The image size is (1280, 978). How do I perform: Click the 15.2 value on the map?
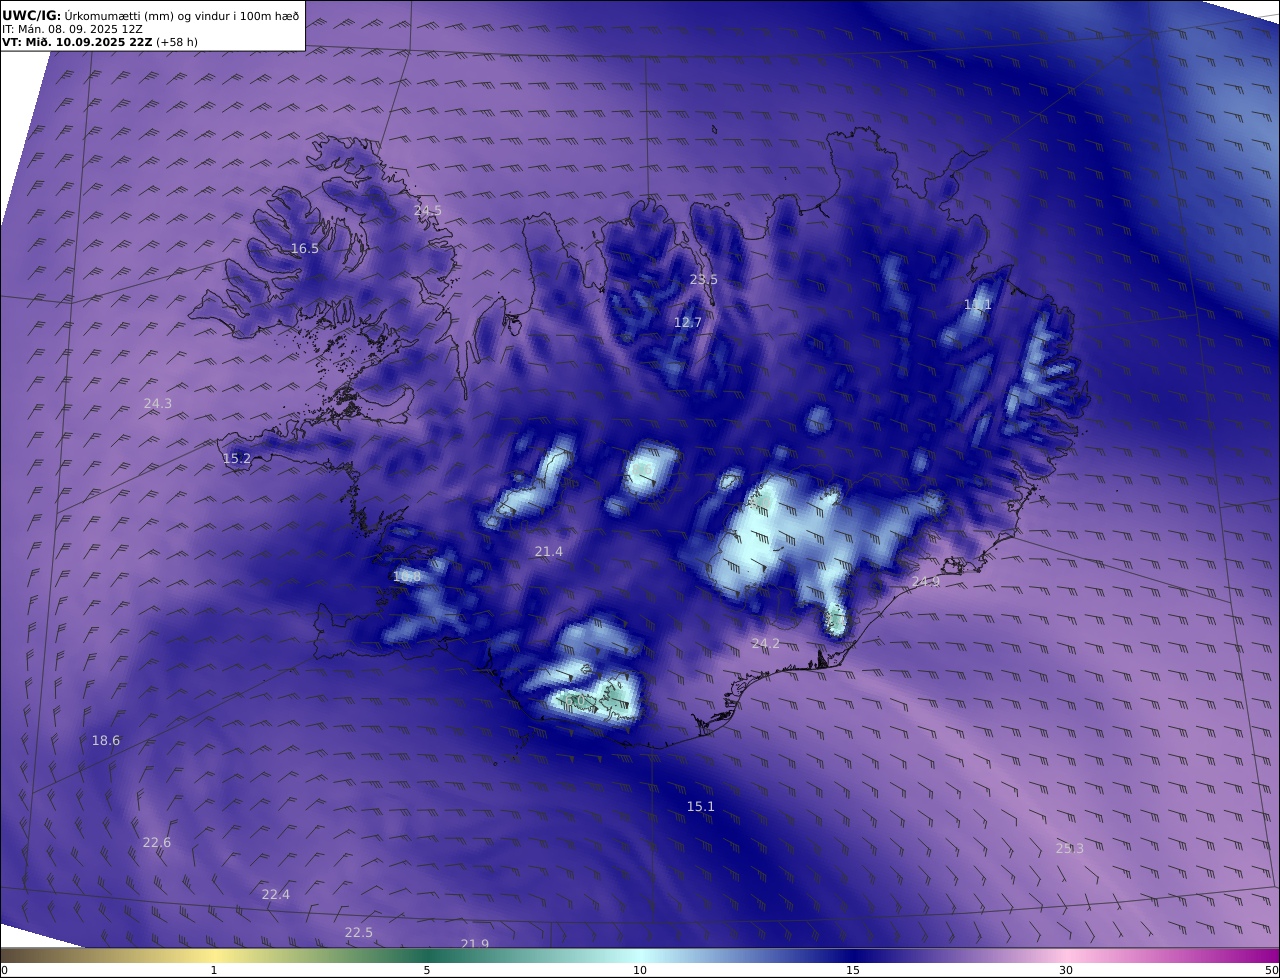point(237,459)
